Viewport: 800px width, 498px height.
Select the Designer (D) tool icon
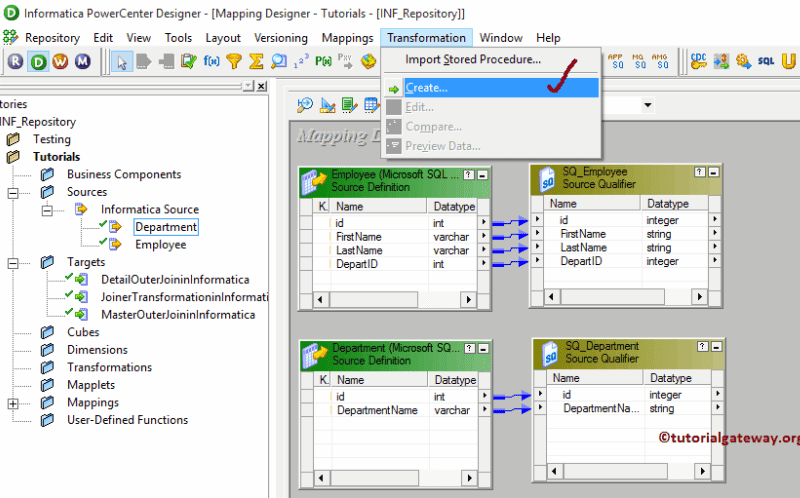click(38, 61)
